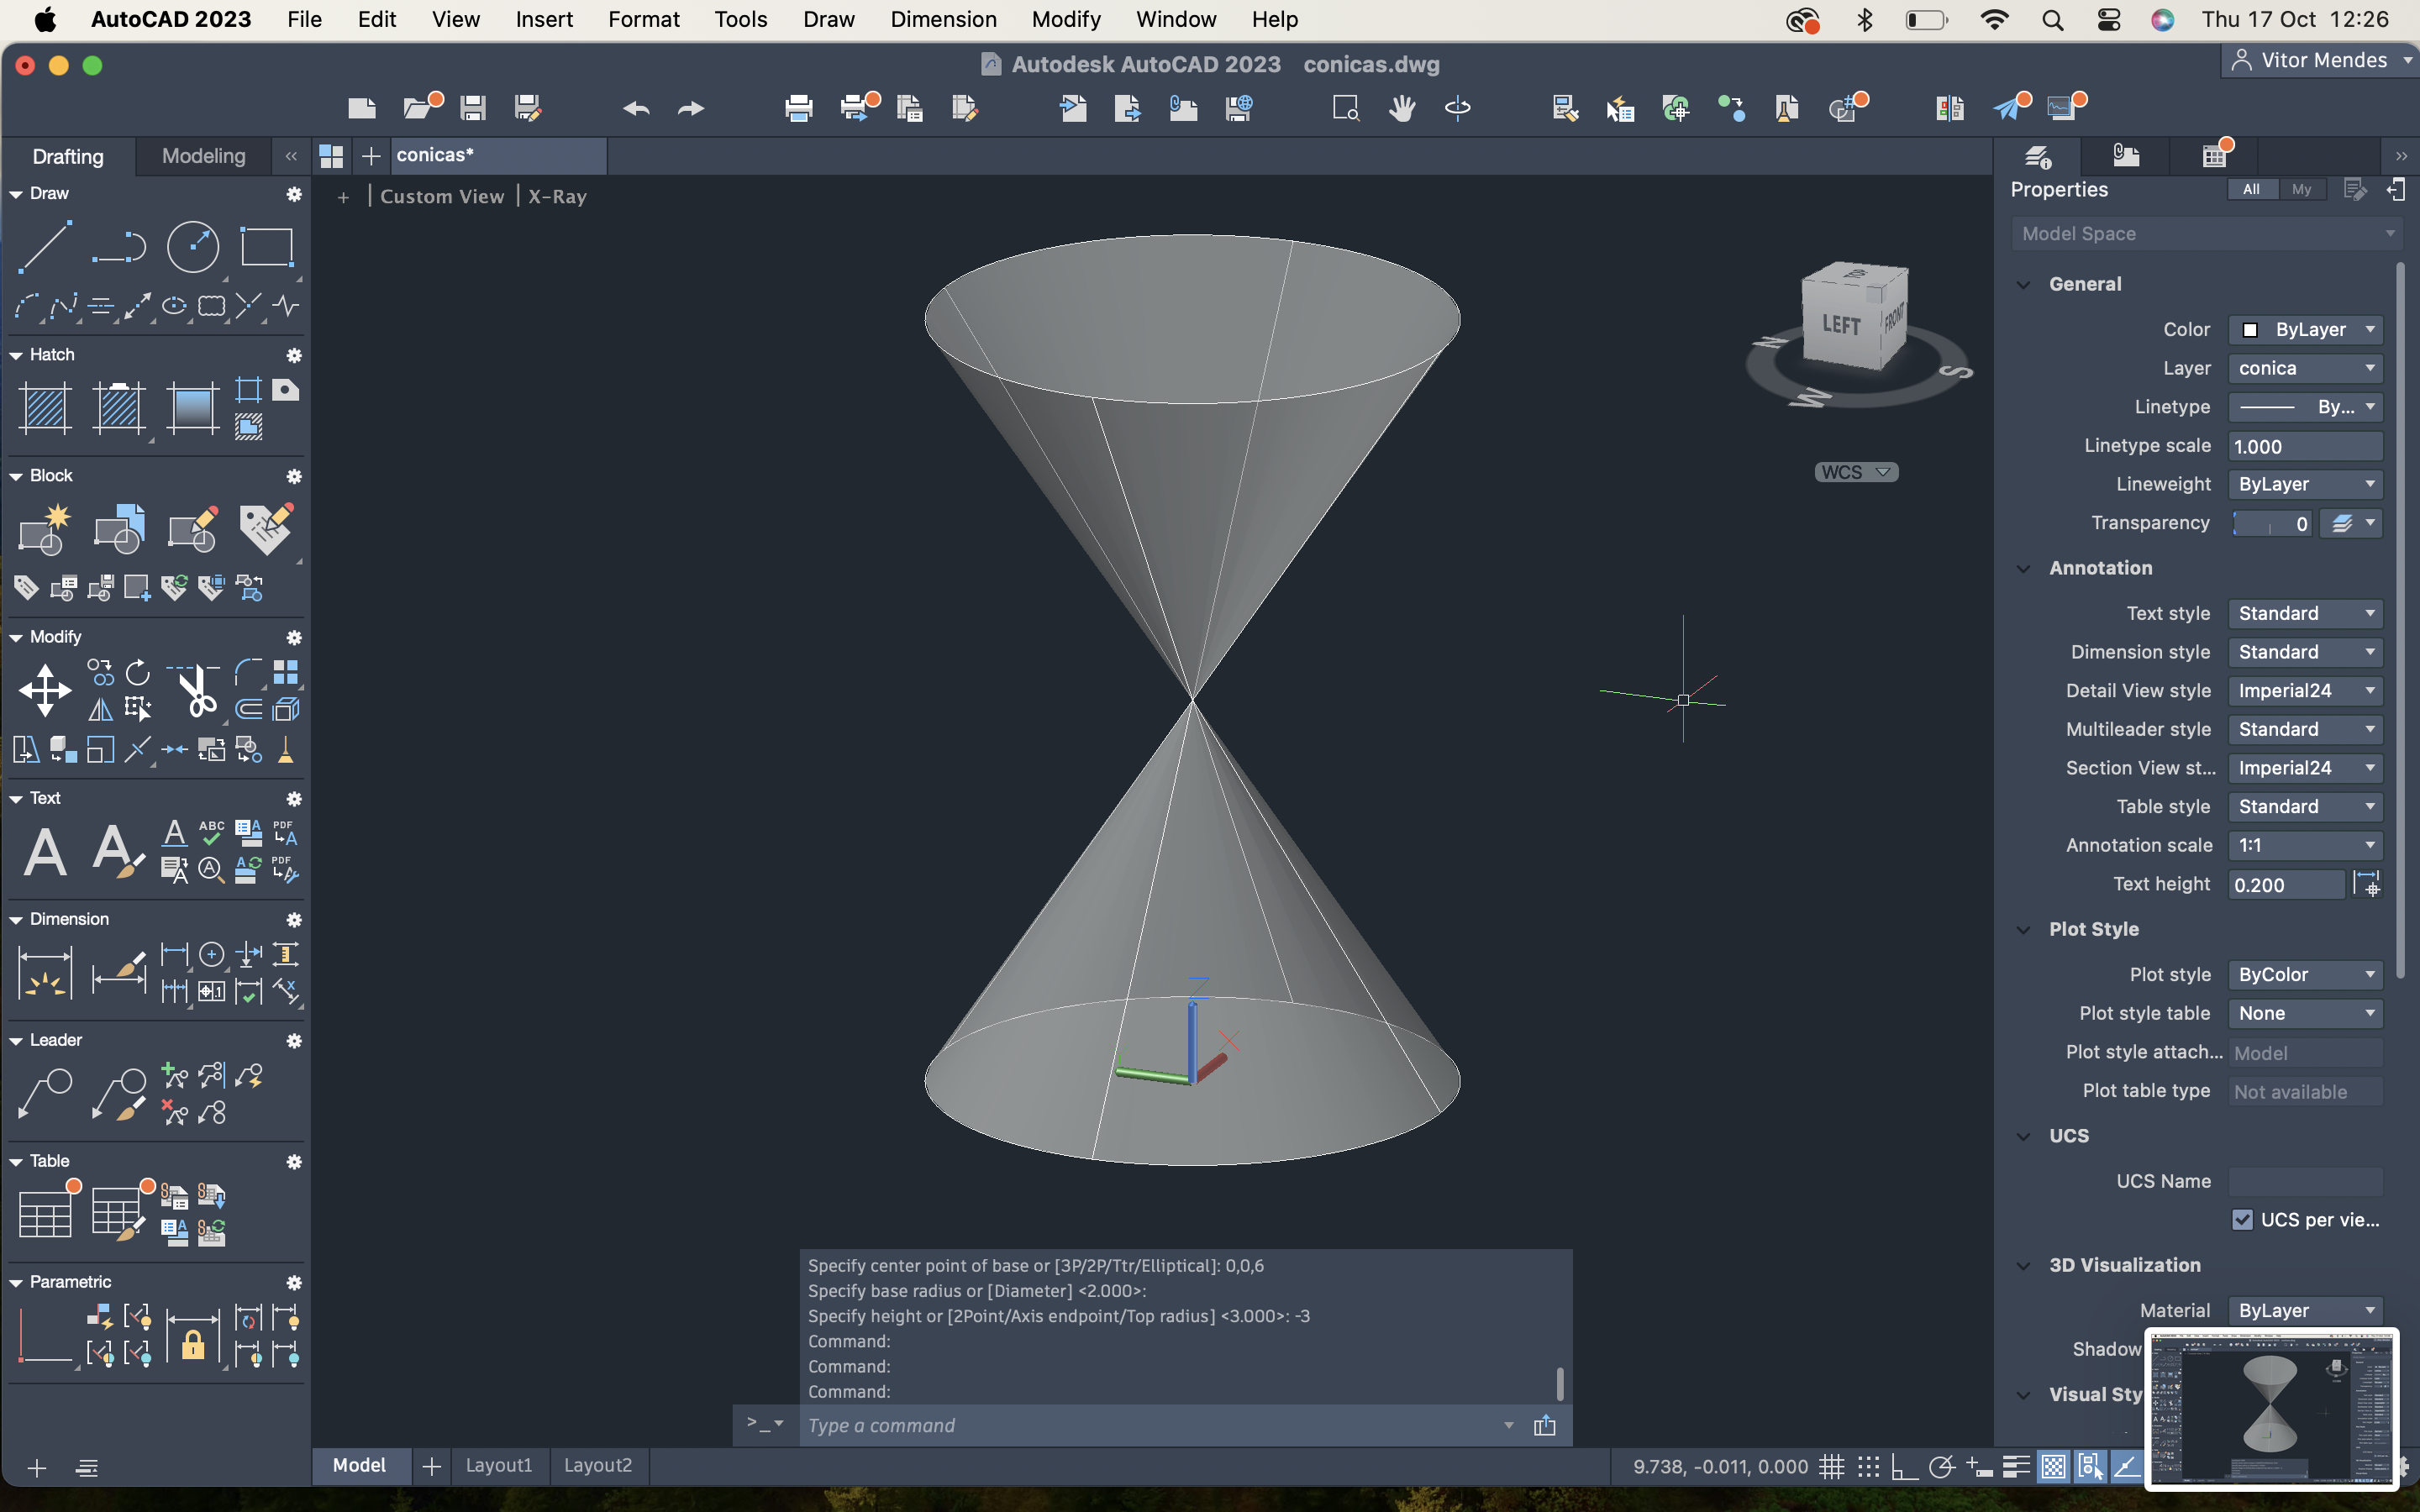2420x1512 pixels.
Task: Open the Model Space selection dropdown
Action: [x=2206, y=233]
